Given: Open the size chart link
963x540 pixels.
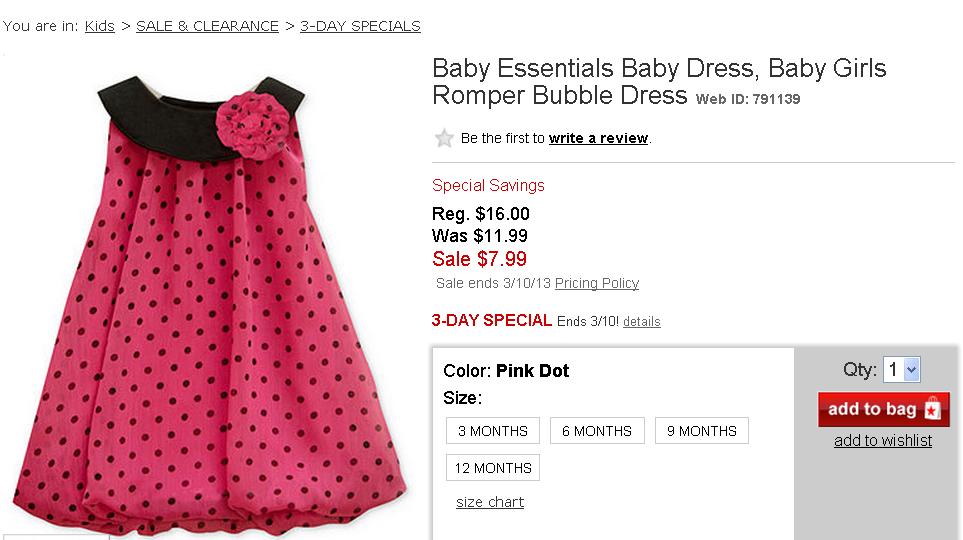Looking at the screenshot, I should [x=490, y=502].
